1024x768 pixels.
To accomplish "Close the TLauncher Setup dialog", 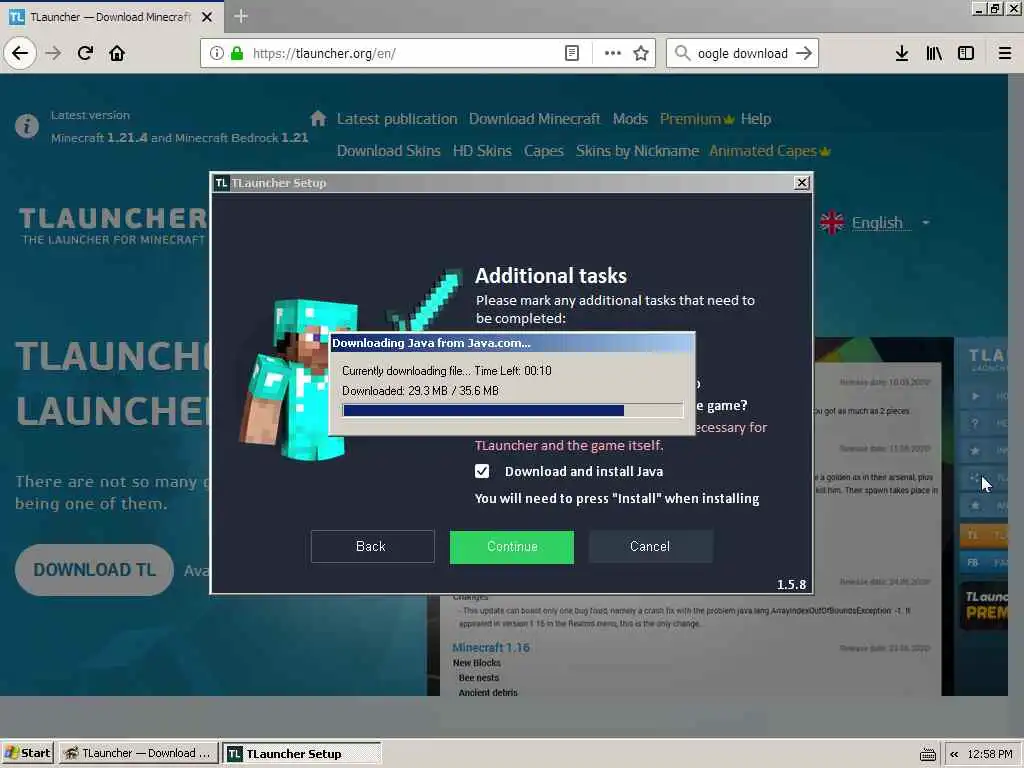I will click(x=802, y=183).
